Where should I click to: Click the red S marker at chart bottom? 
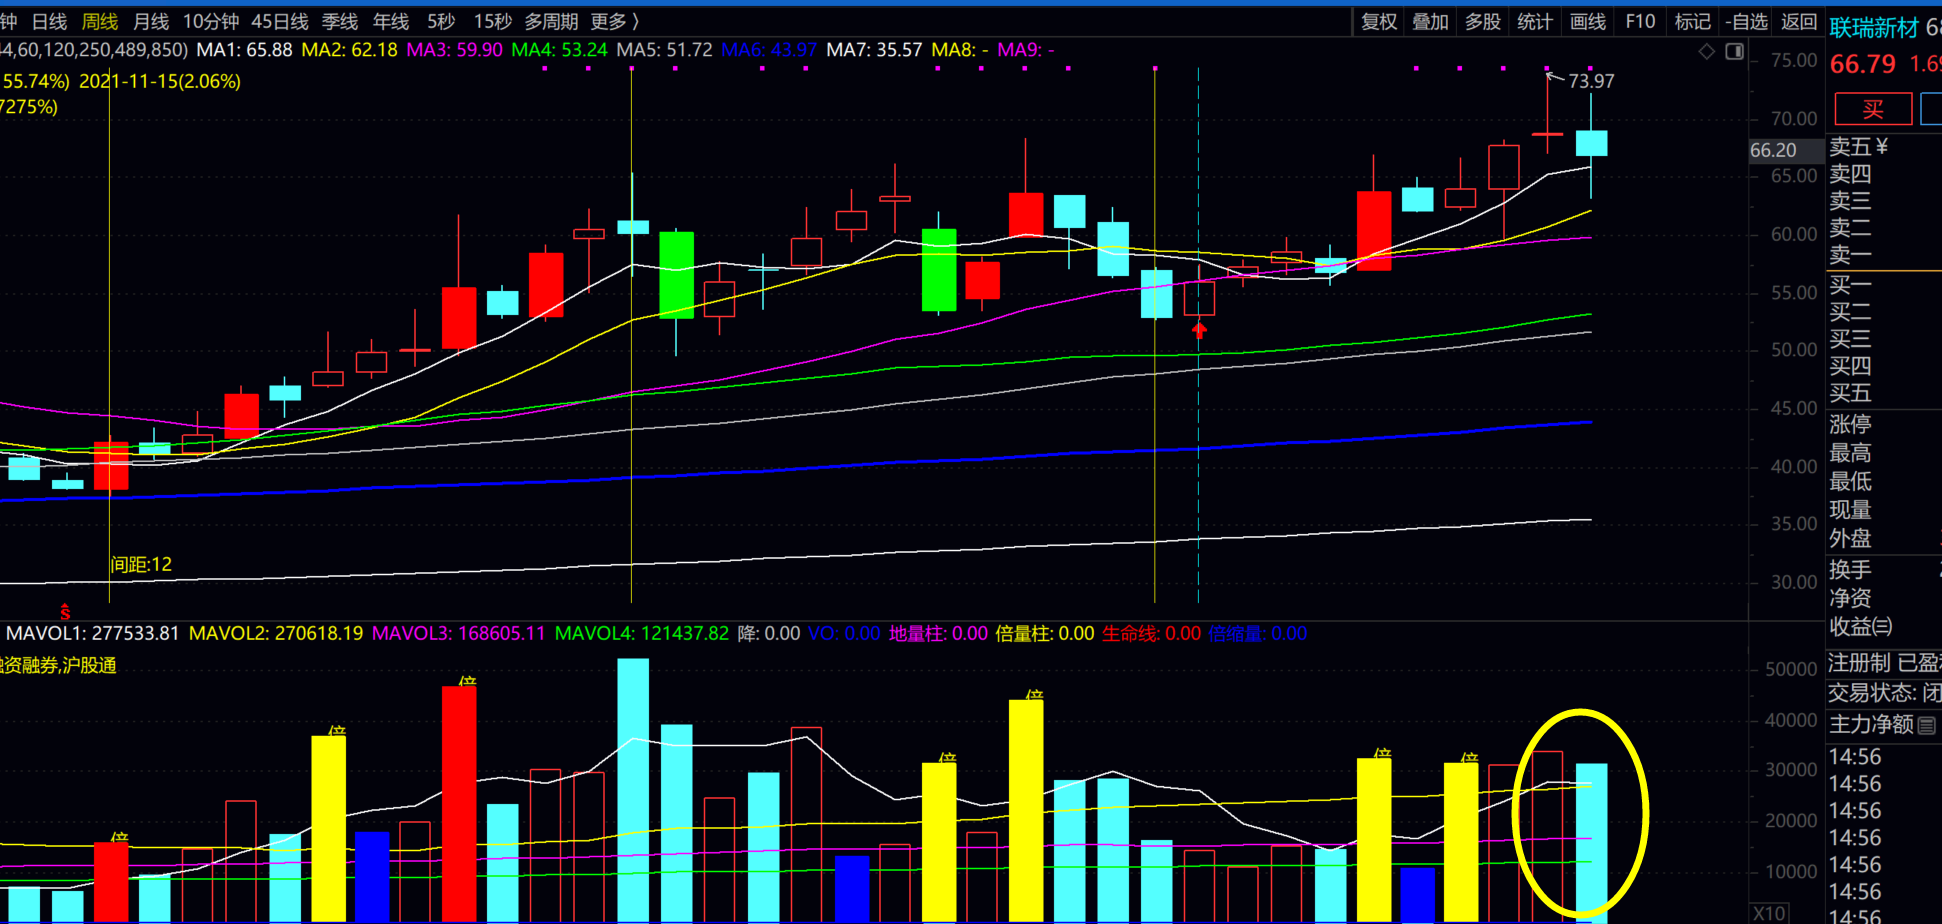(x=65, y=611)
